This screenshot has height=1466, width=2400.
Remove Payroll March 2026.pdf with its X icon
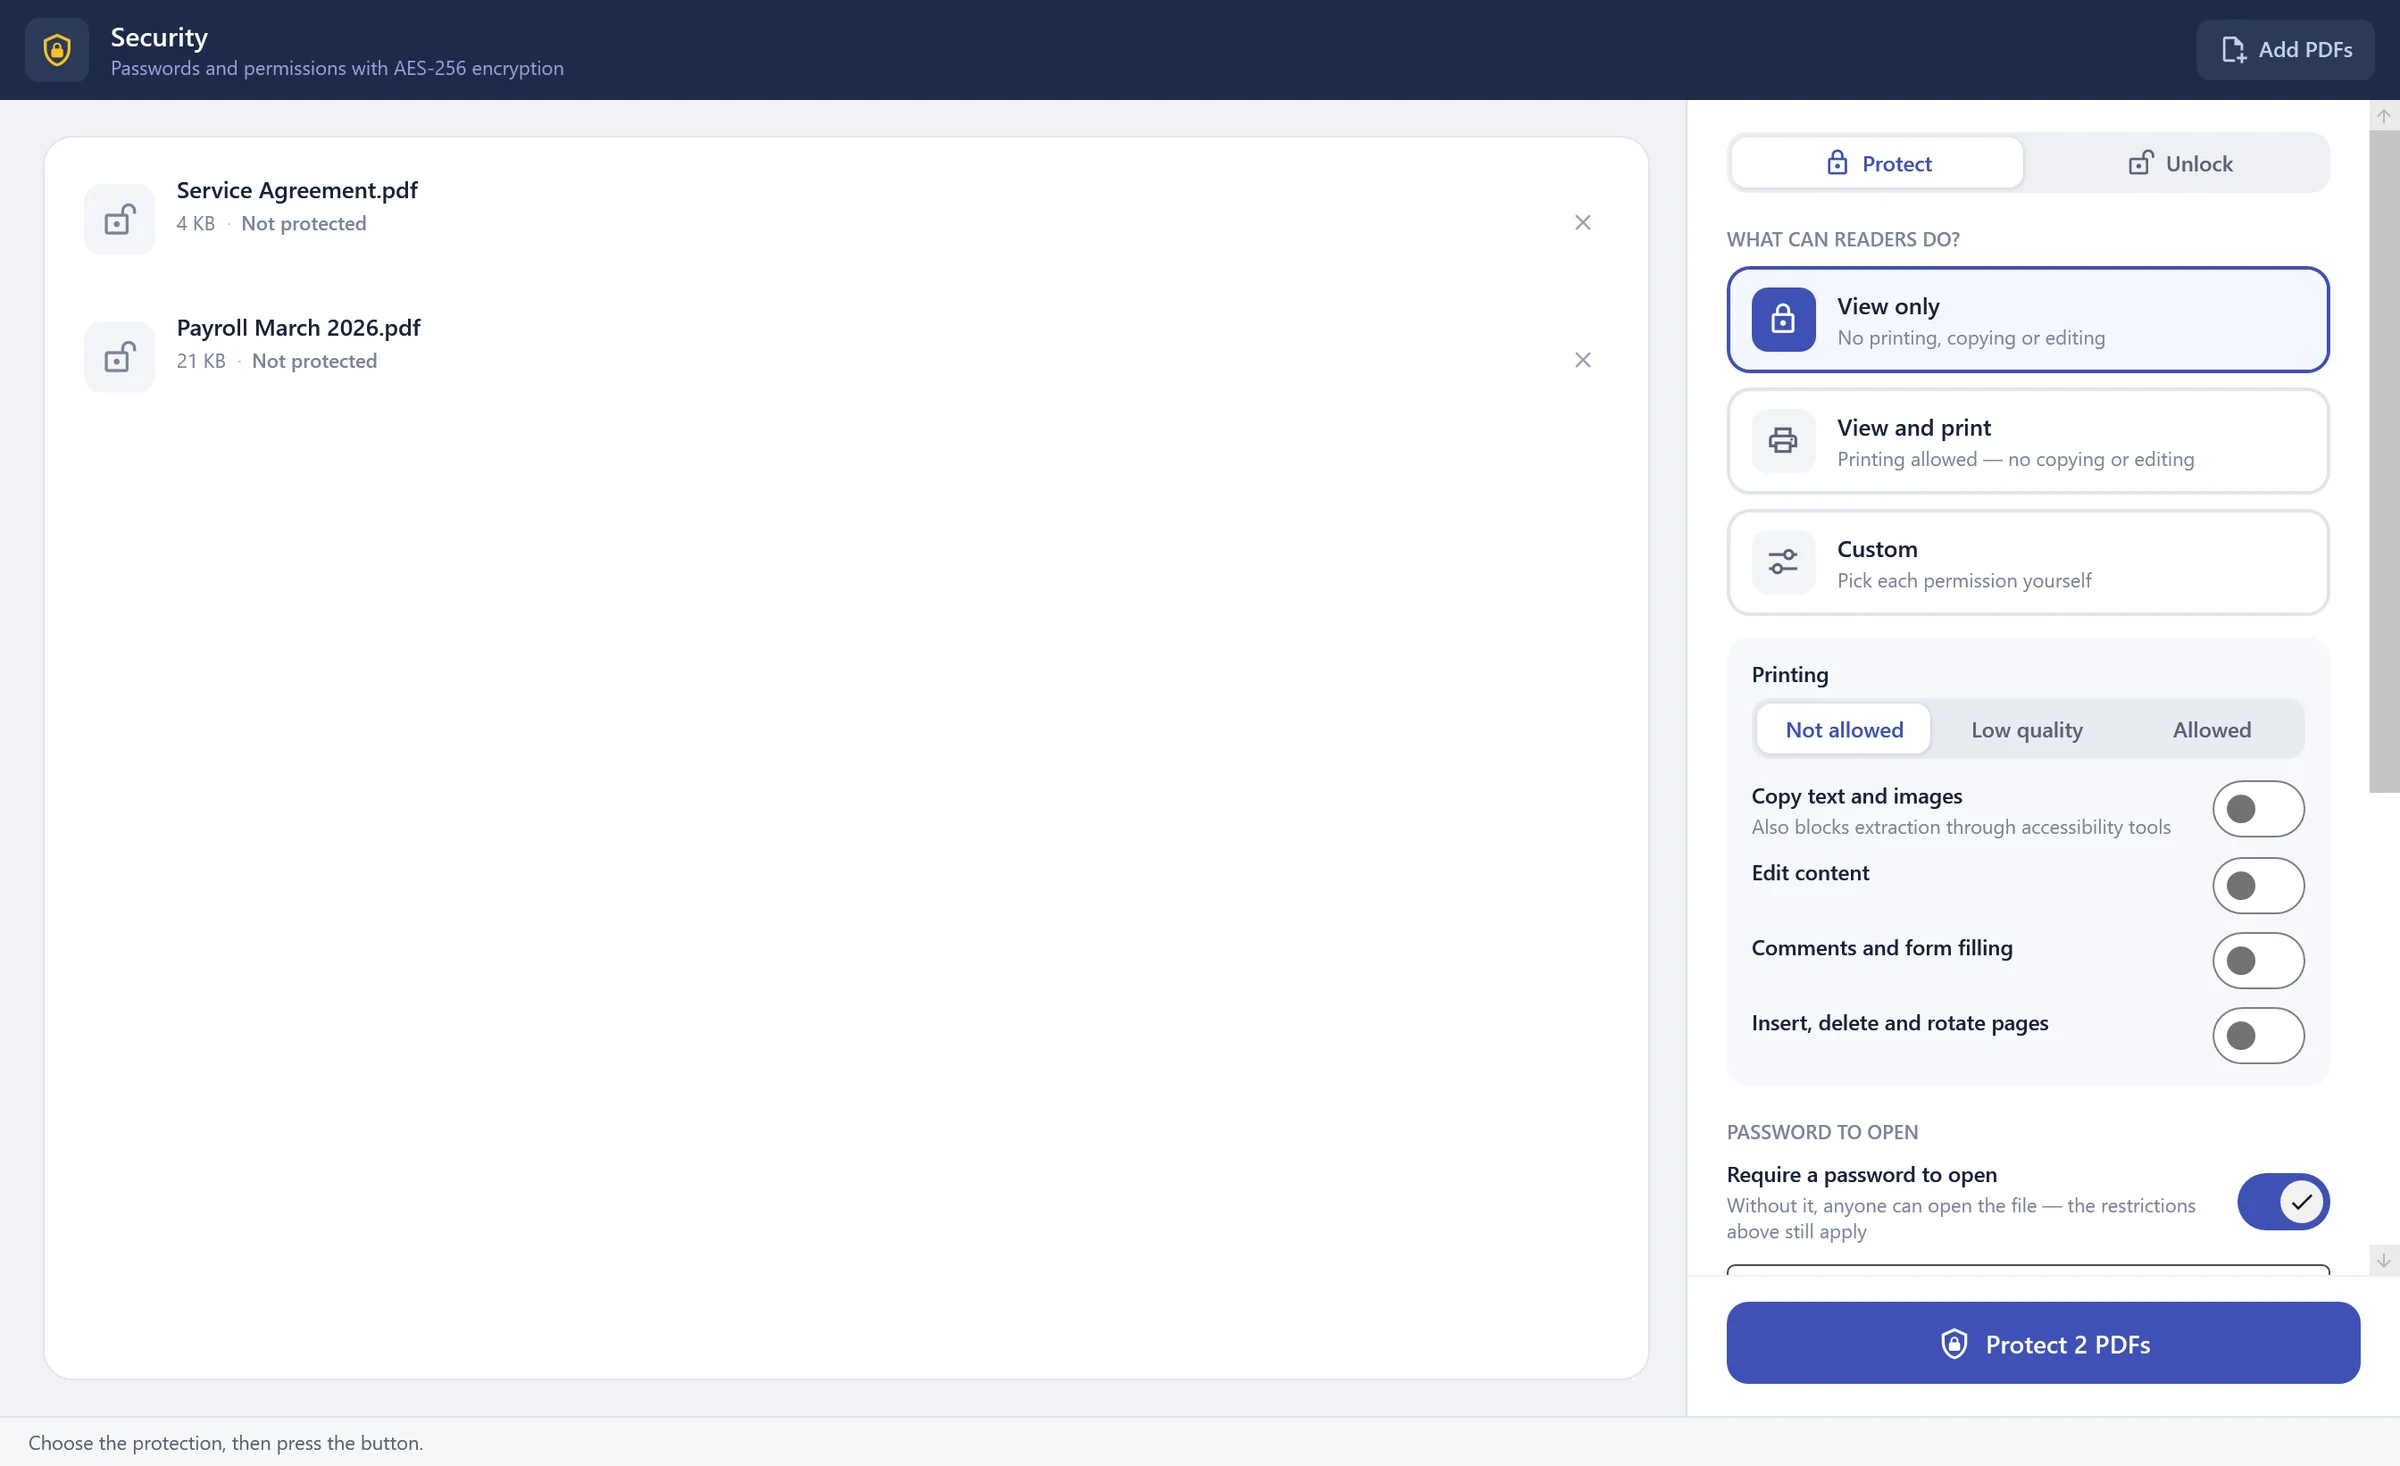tap(1582, 360)
